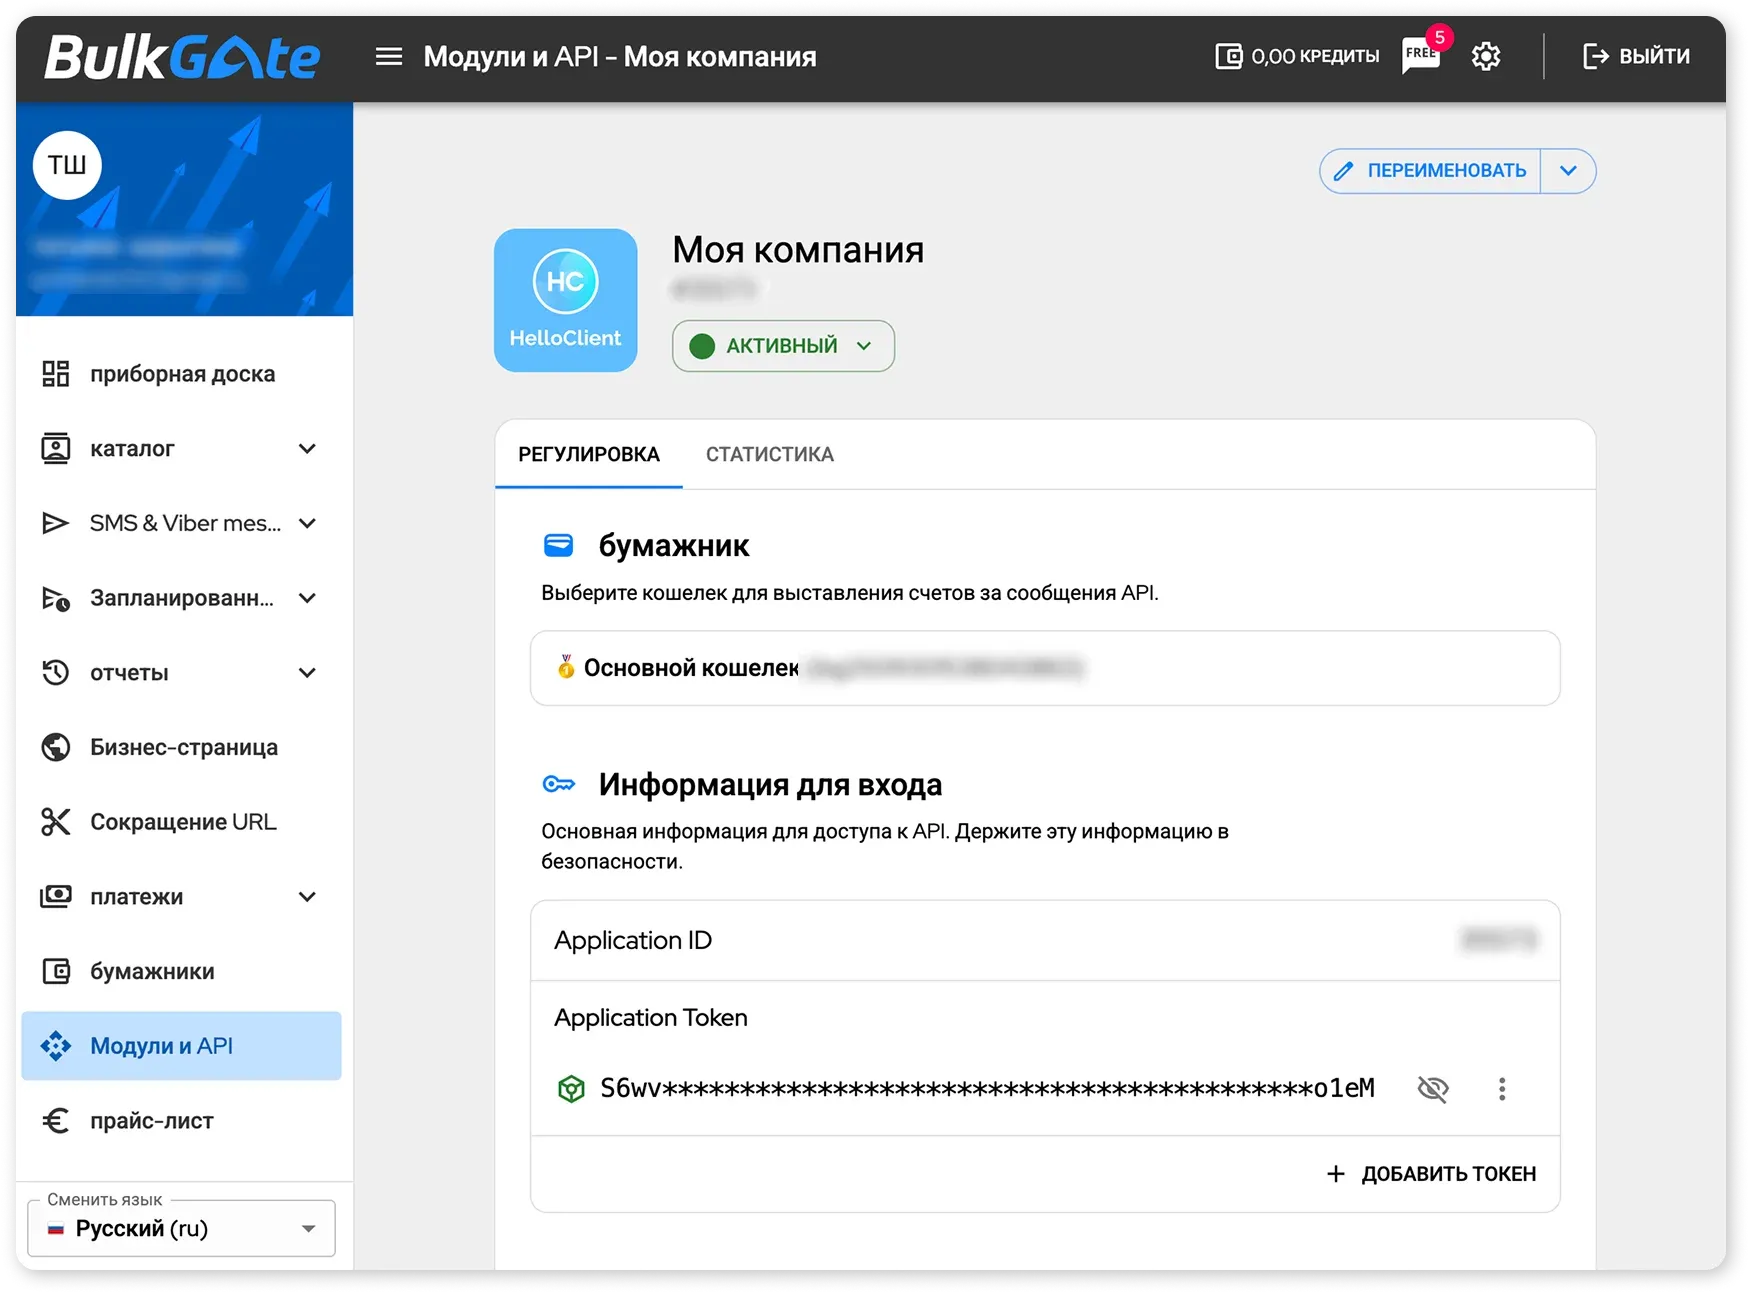This screenshot has height=1294, width=1750.
Task: Reveal the hidden Application Token
Action: [1434, 1089]
